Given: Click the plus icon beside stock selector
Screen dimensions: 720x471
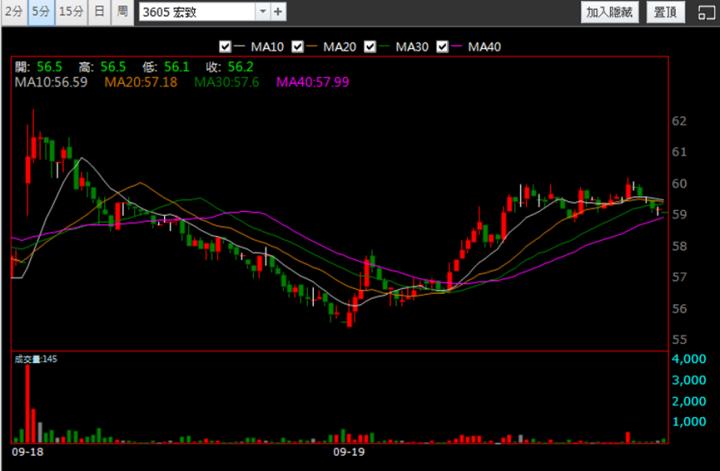Looking at the screenshot, I should point(278,12).
